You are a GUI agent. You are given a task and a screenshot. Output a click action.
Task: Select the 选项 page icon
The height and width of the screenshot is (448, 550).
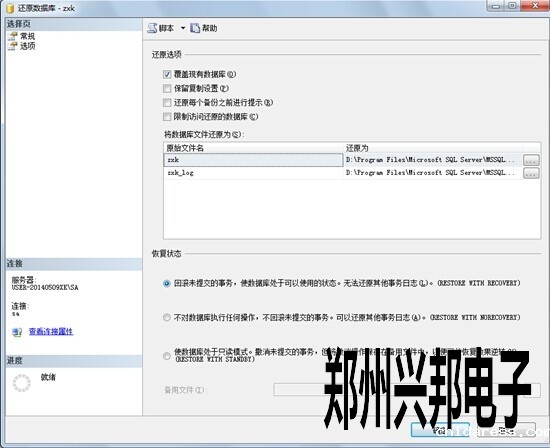[x=13, y=46]
